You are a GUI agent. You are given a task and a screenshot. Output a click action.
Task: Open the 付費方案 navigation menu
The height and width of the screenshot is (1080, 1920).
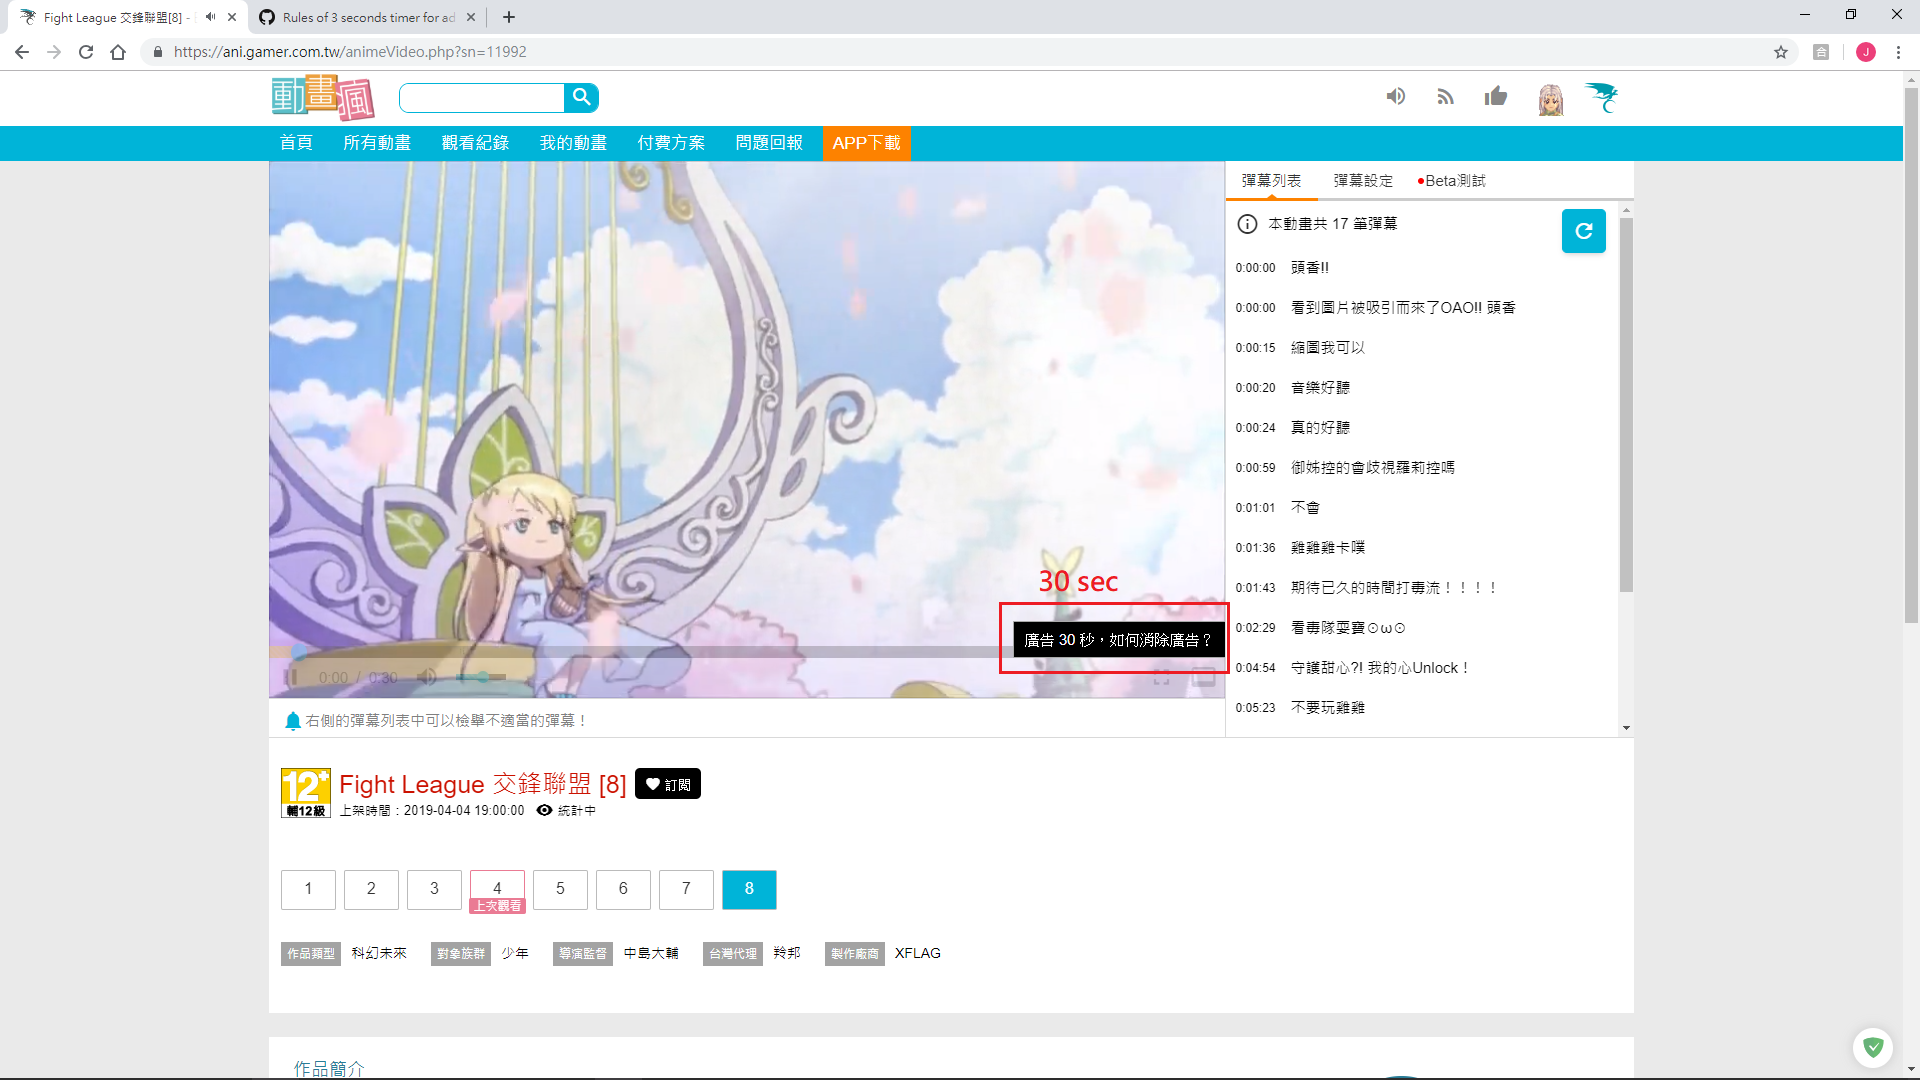coord(671,143)
